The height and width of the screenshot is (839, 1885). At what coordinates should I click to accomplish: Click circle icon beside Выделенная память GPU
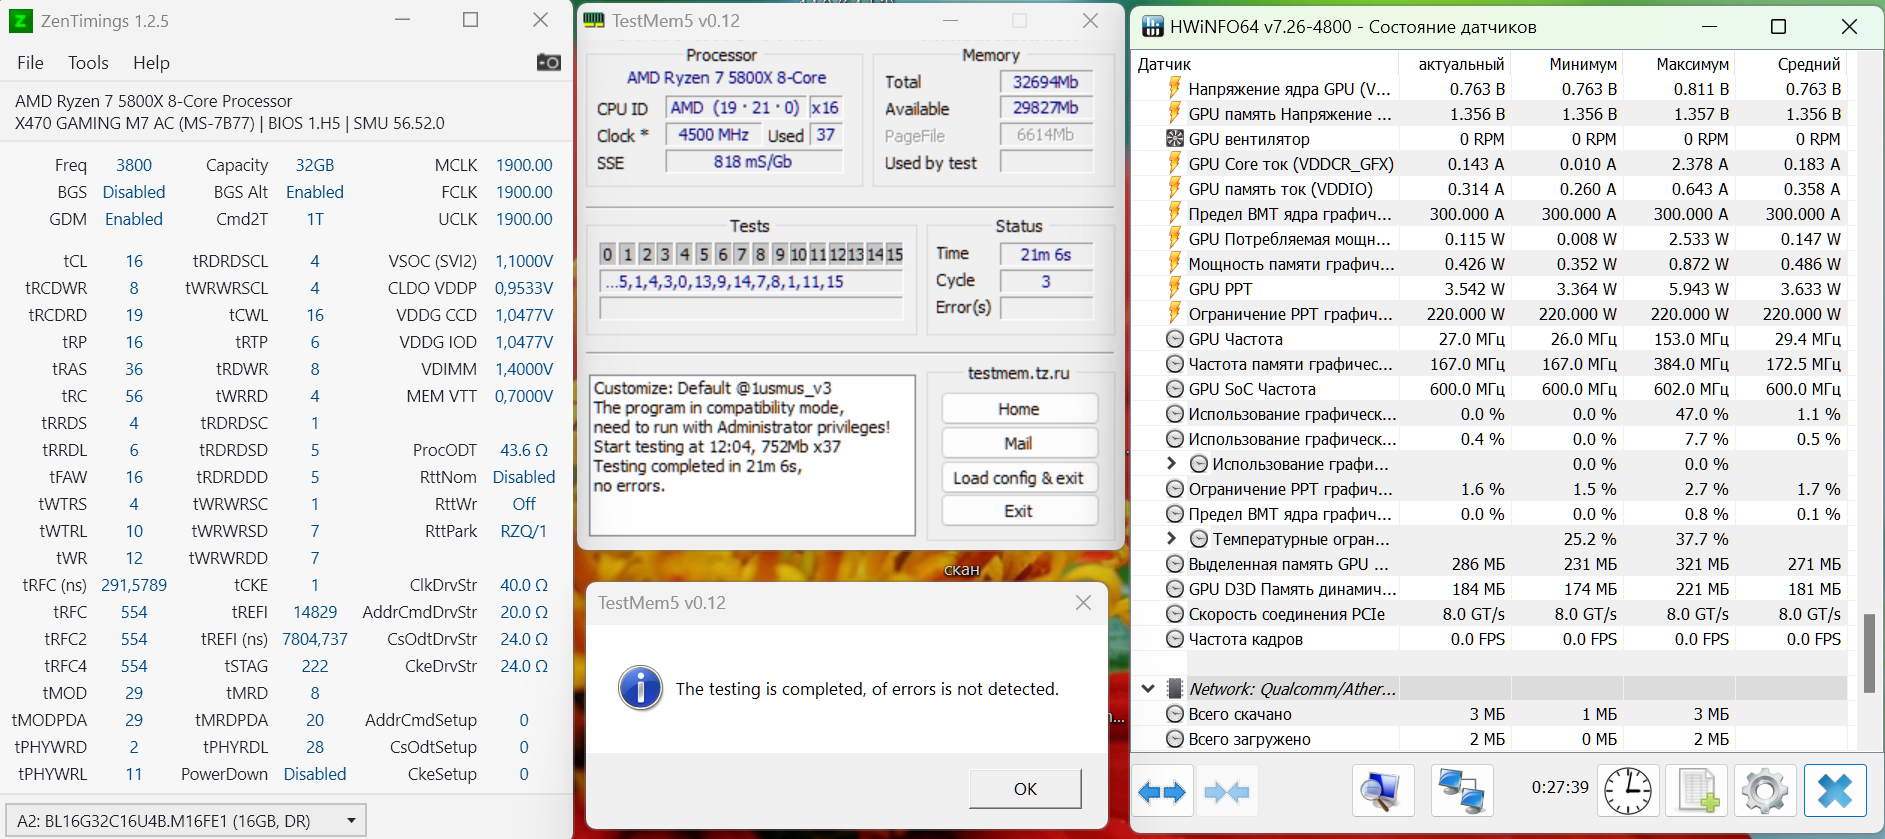(1175, 564)
